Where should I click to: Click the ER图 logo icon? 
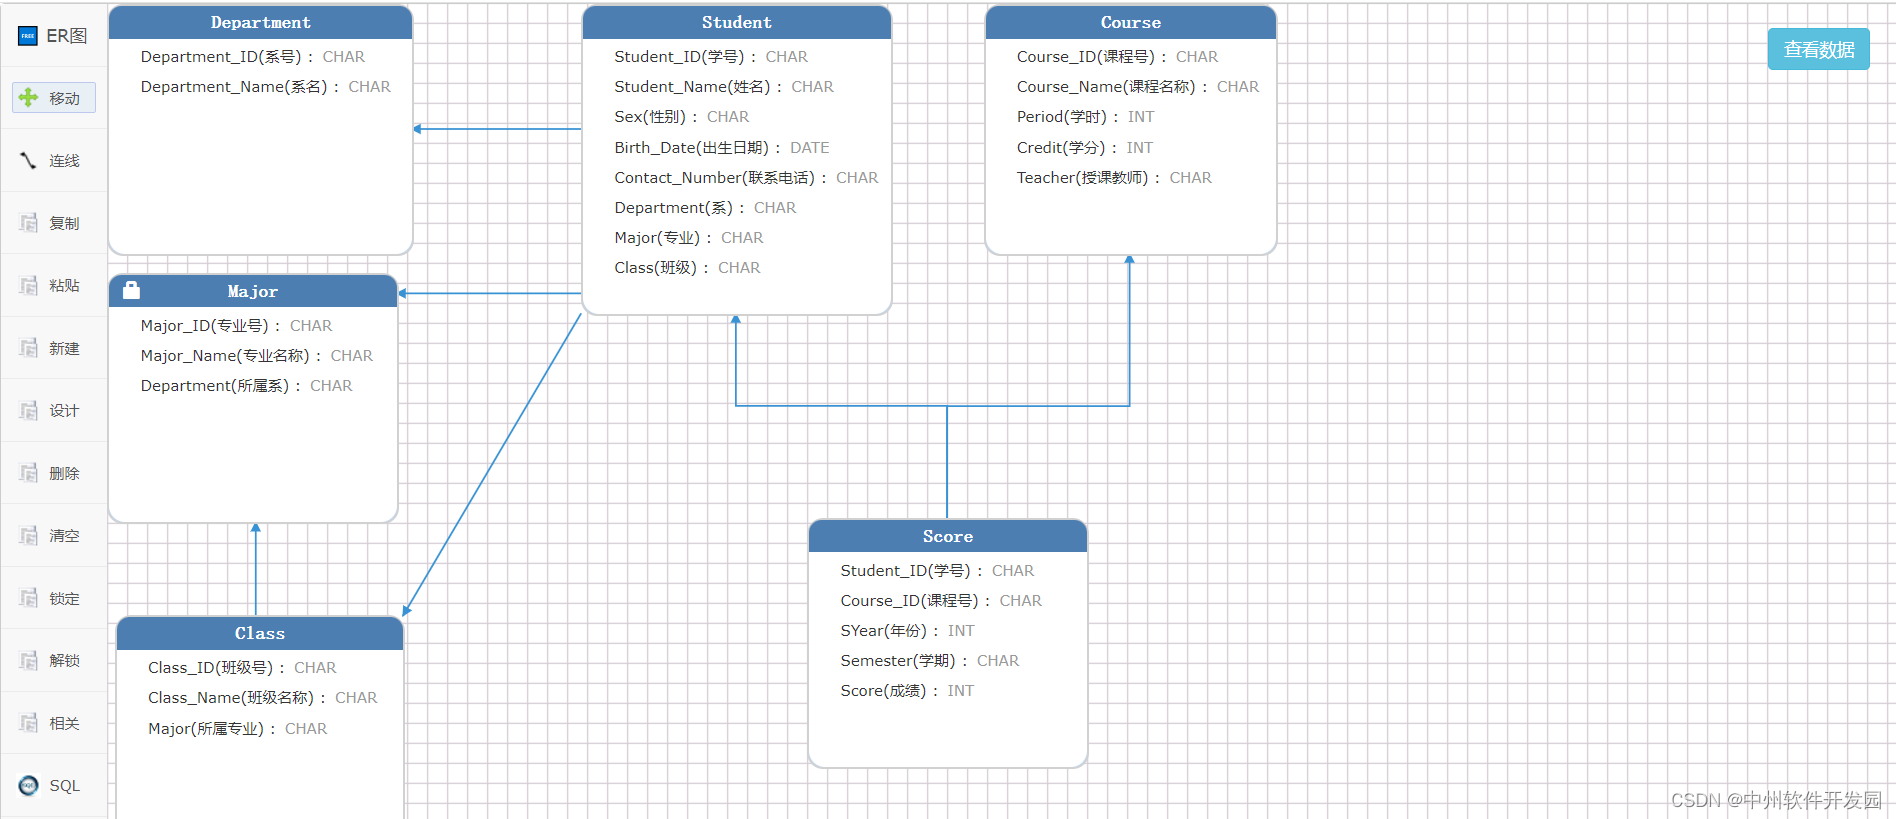pos(28,36)
